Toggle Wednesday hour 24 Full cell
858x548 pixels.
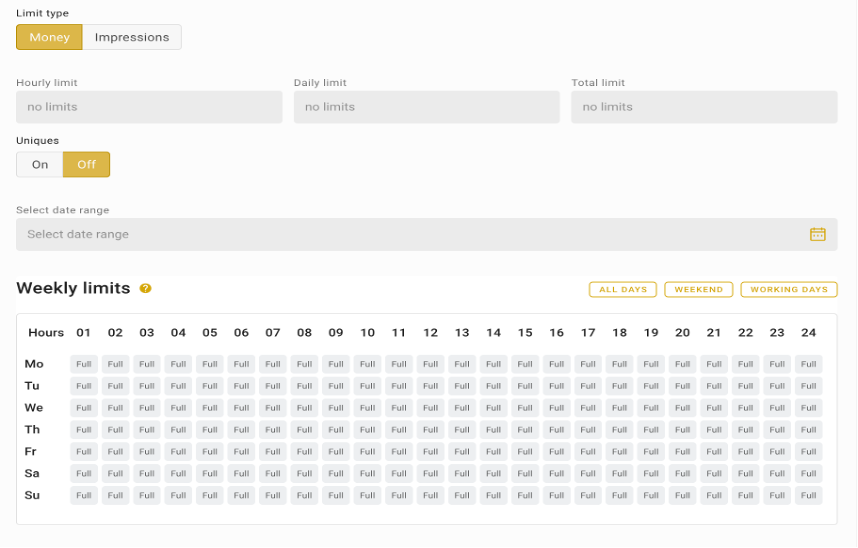click(808, 408)
